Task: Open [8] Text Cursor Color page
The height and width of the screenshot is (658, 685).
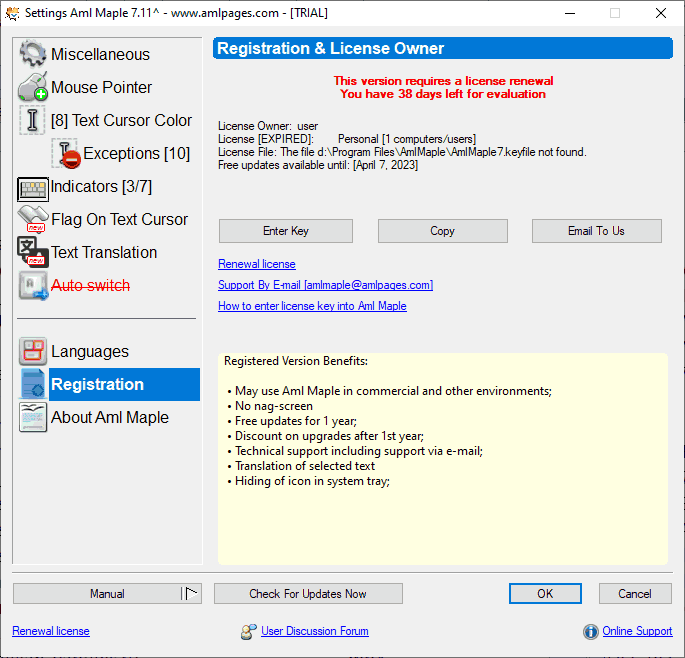Action: tap(121, 120)
